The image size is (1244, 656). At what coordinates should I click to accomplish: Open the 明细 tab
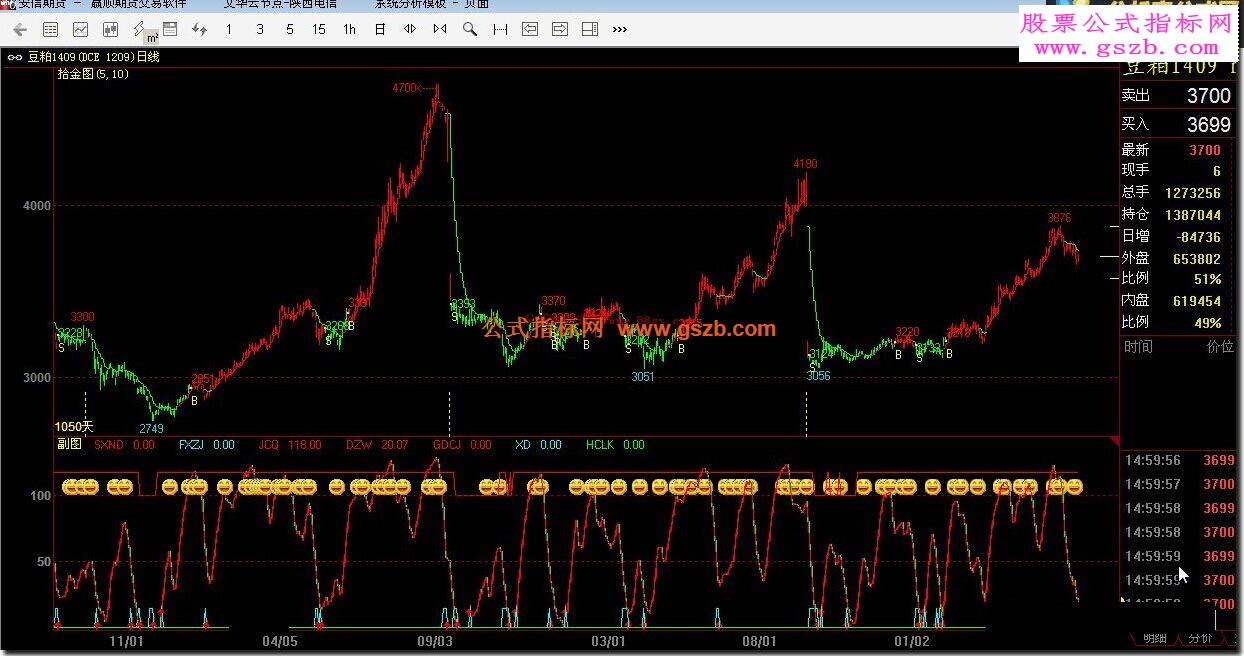click(1155, 638)
